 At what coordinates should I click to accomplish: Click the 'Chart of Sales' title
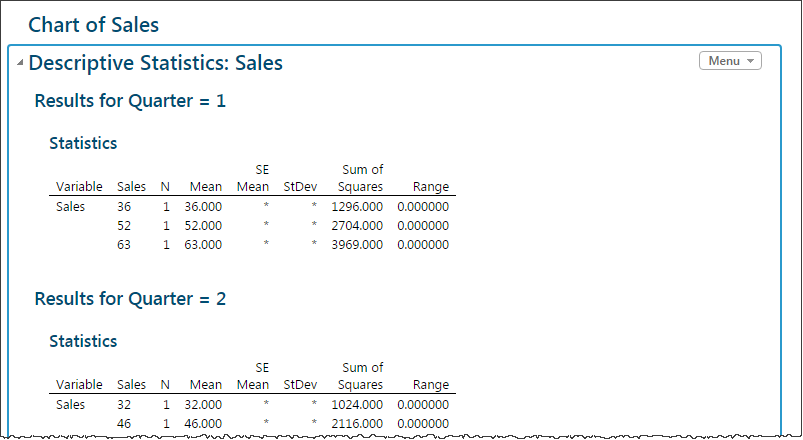click(x=93, y=25)
